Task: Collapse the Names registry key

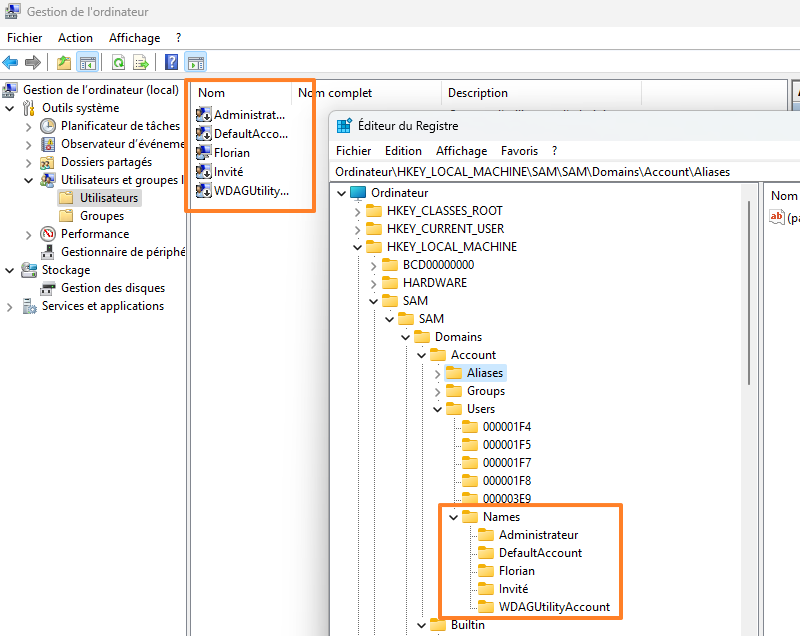Action: coord(453,517)
